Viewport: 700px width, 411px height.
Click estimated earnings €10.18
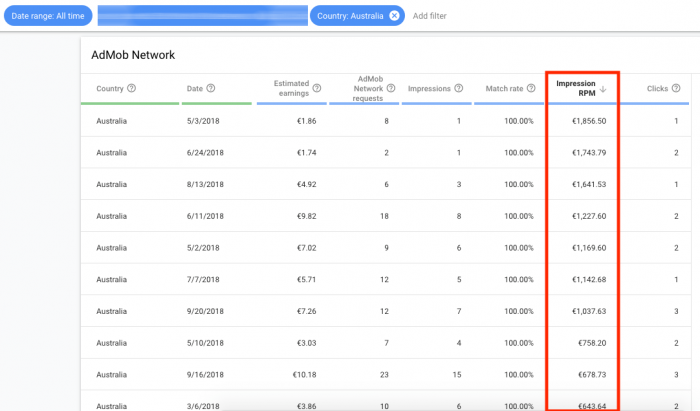pyautogui.click(x=304, y=374)
